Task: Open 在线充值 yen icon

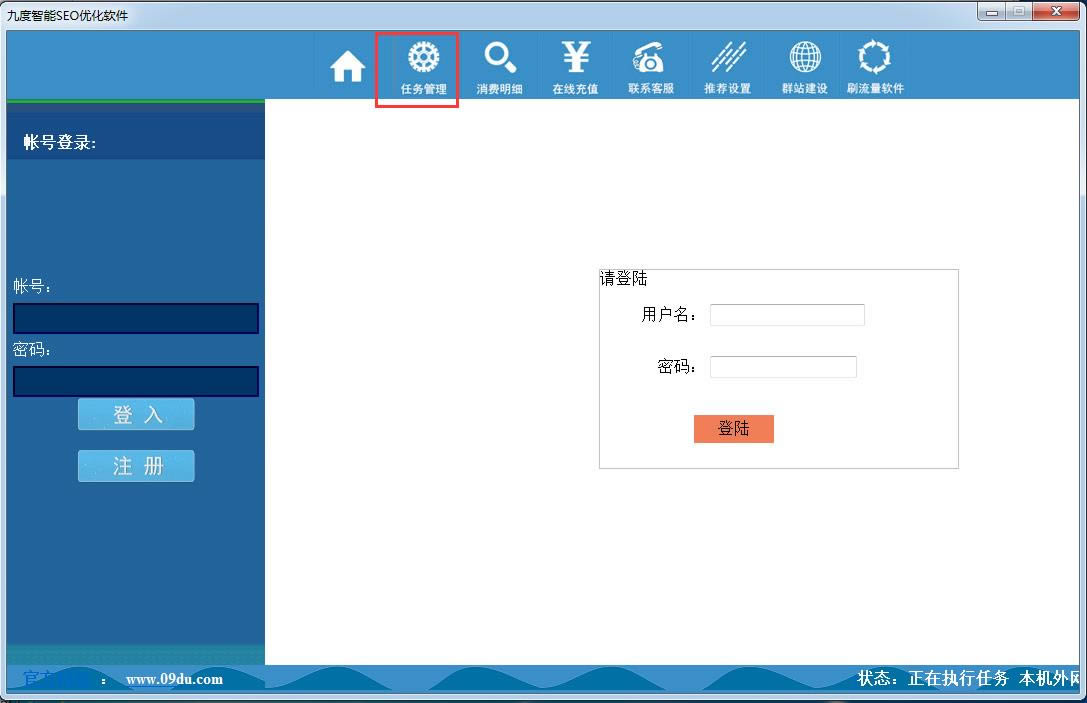Action: pos(575,68)
